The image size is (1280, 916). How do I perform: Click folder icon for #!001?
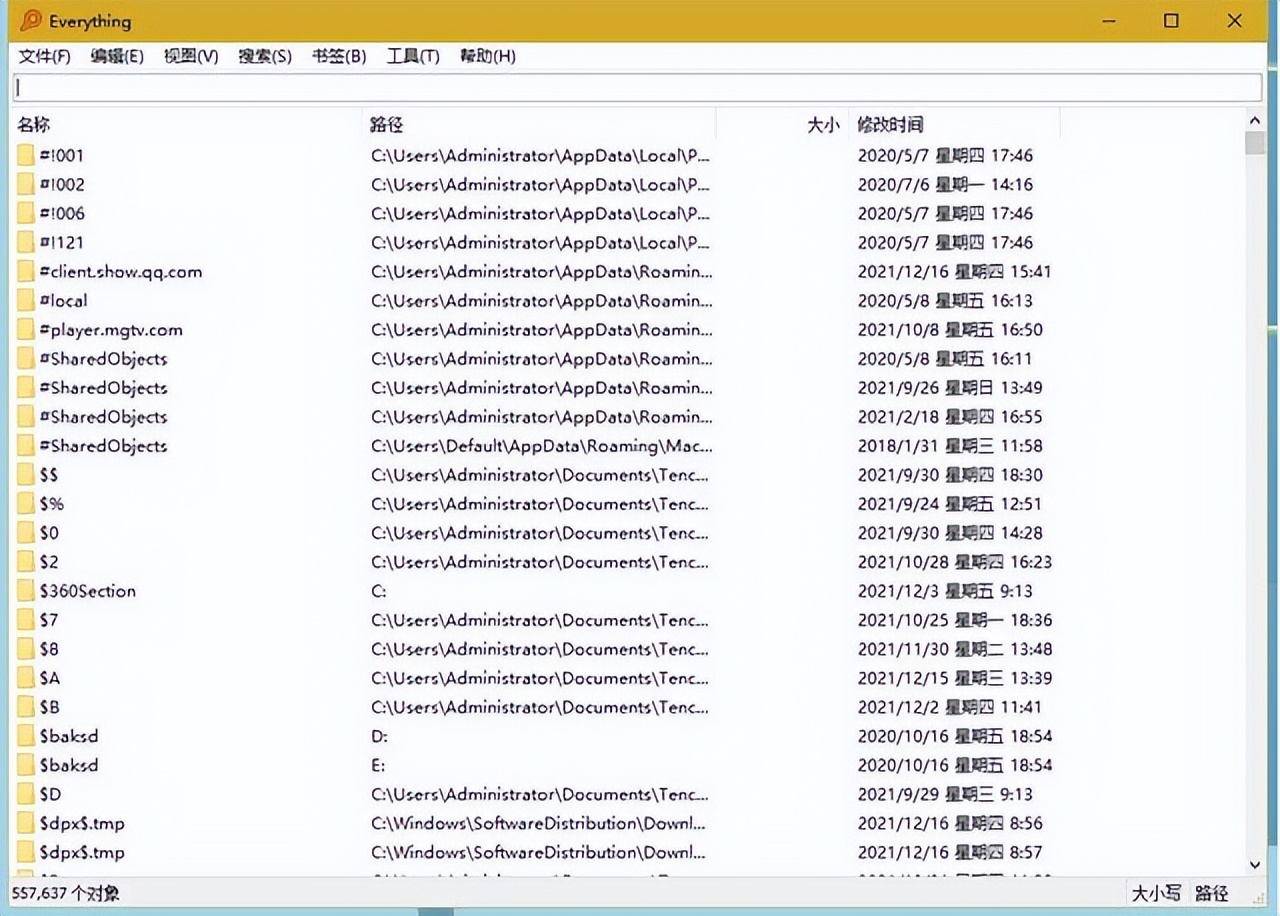click(26, 156)
